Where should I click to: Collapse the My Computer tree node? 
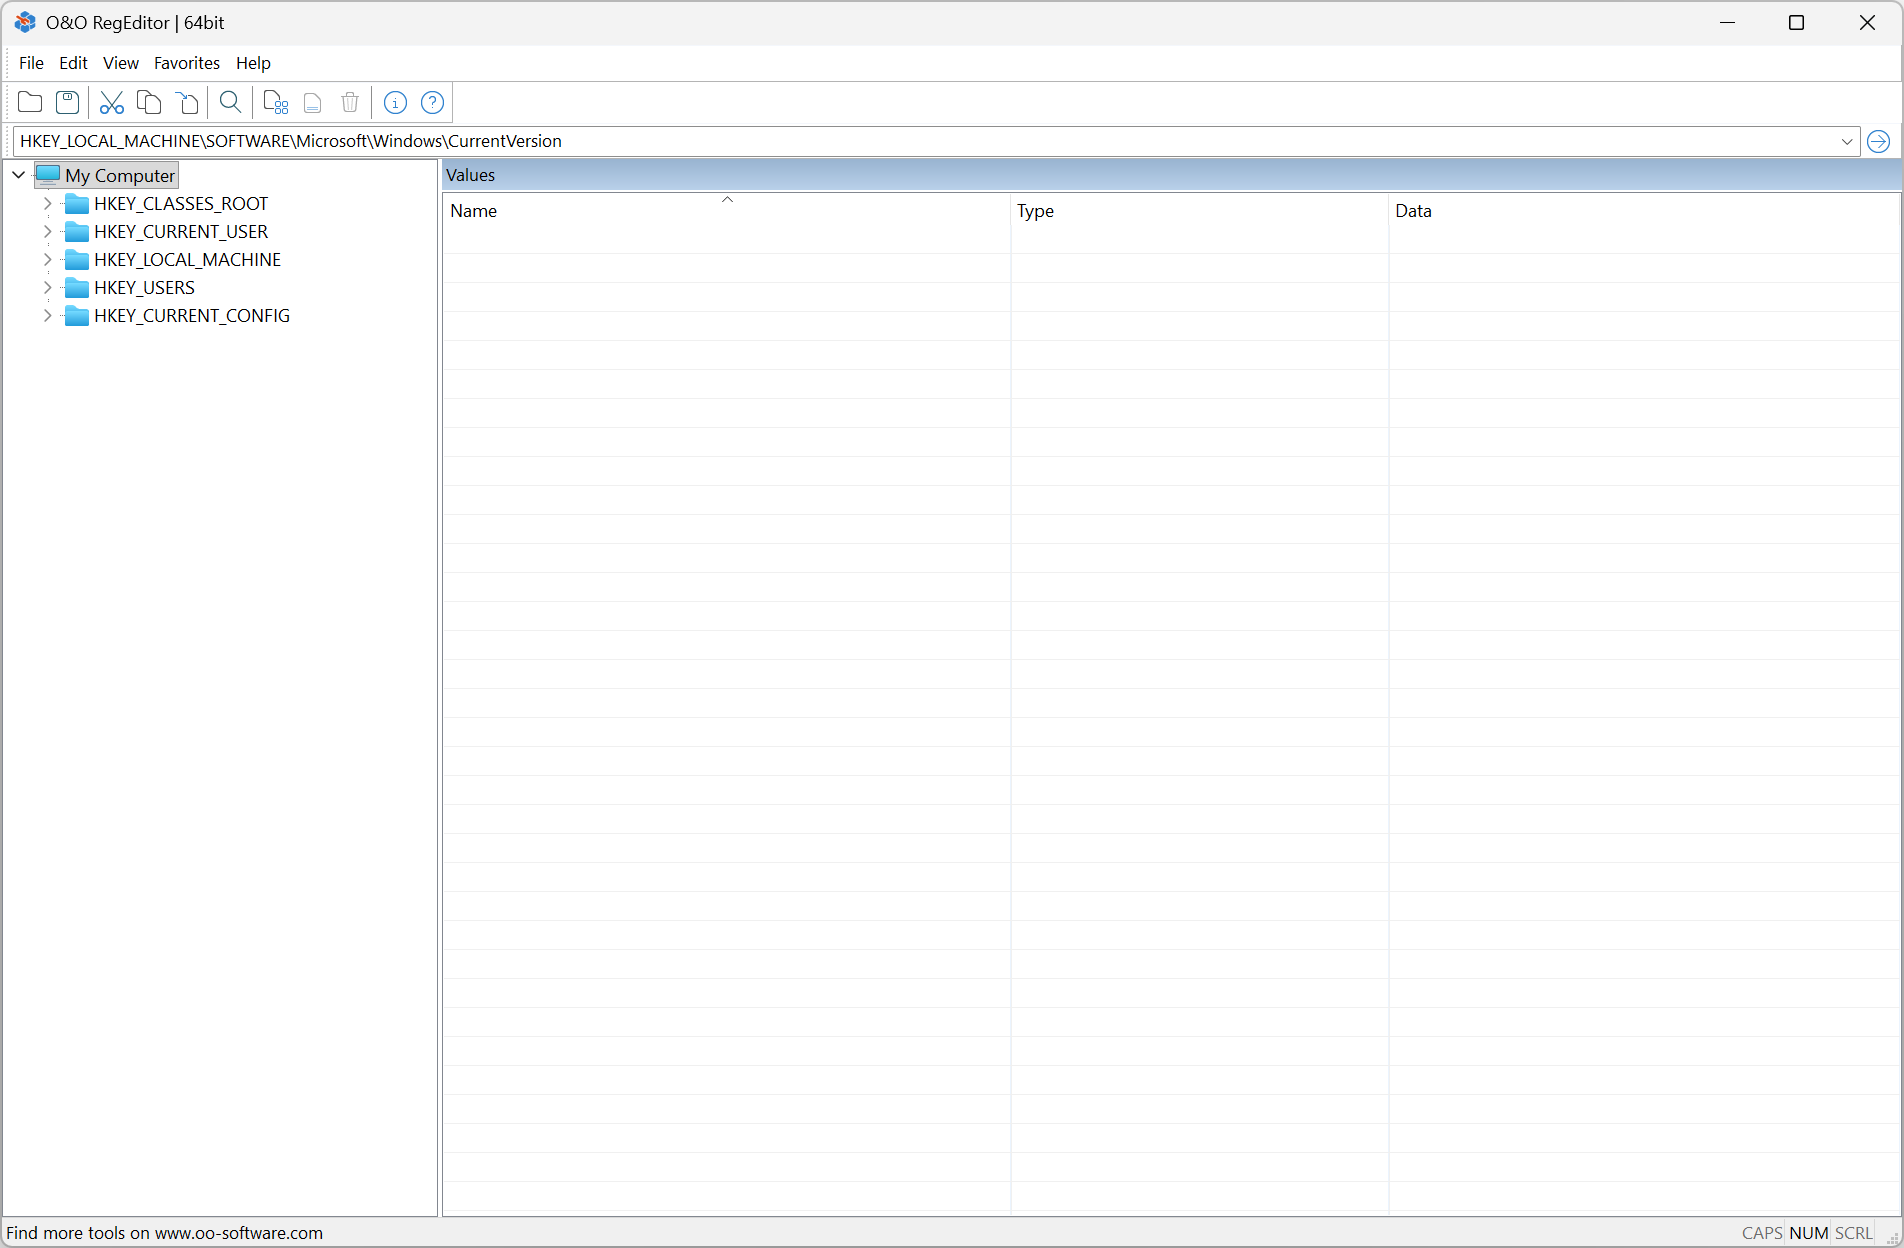coord(18,175)
